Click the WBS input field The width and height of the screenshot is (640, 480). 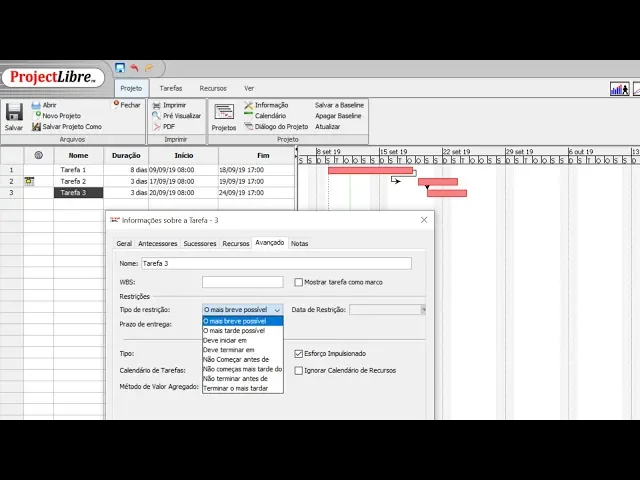[x=242, y=282]
